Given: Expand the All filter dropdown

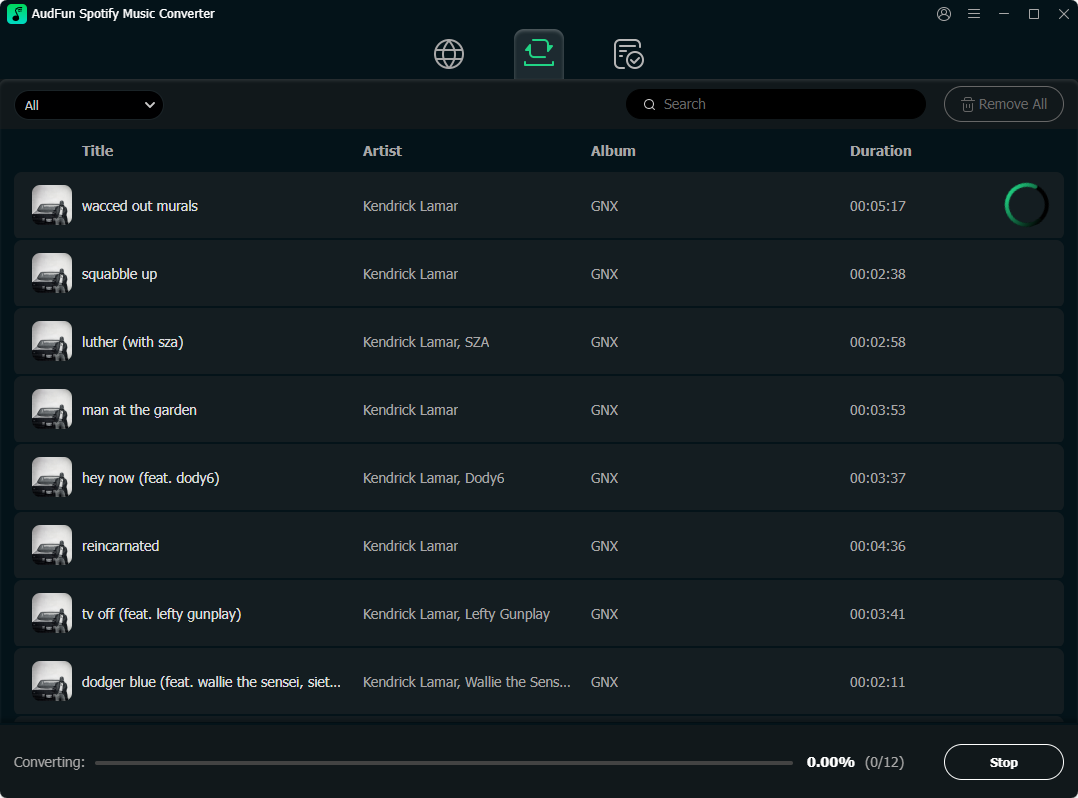Looking at the screenshot, I should [x=89, y=105].
